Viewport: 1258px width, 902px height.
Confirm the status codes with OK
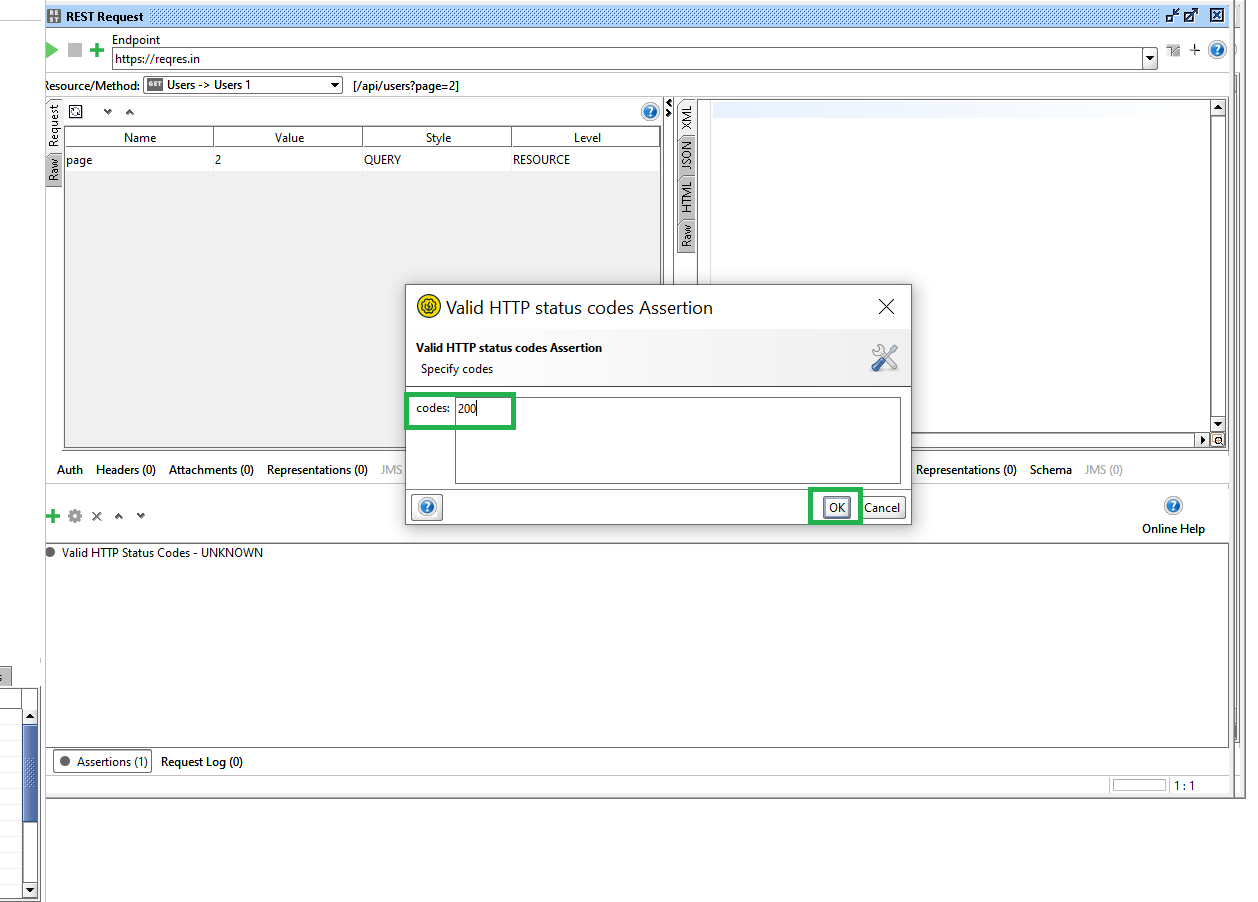point(836,507)
